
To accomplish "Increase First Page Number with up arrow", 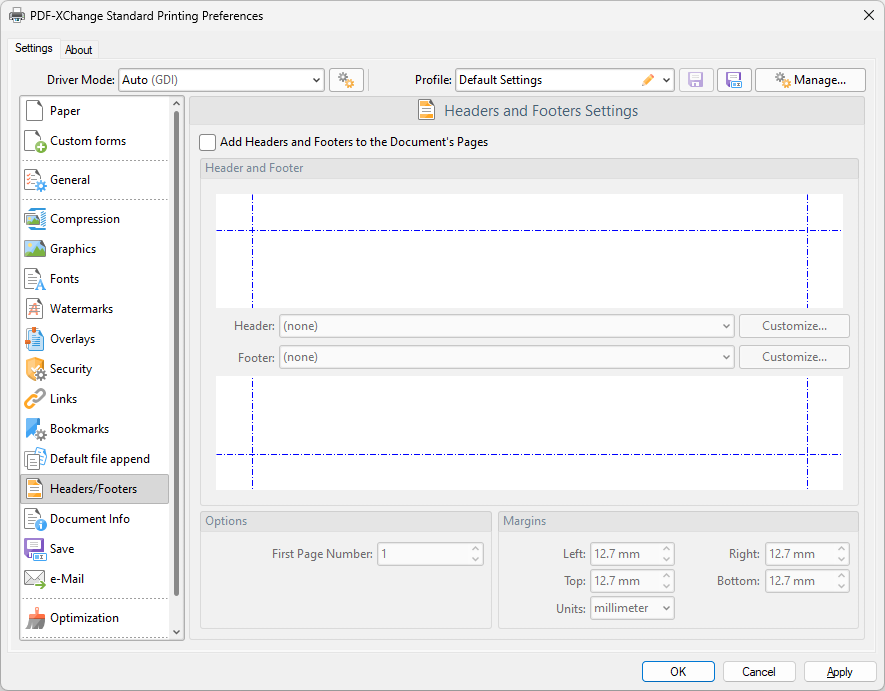I will tap(475, 549).
